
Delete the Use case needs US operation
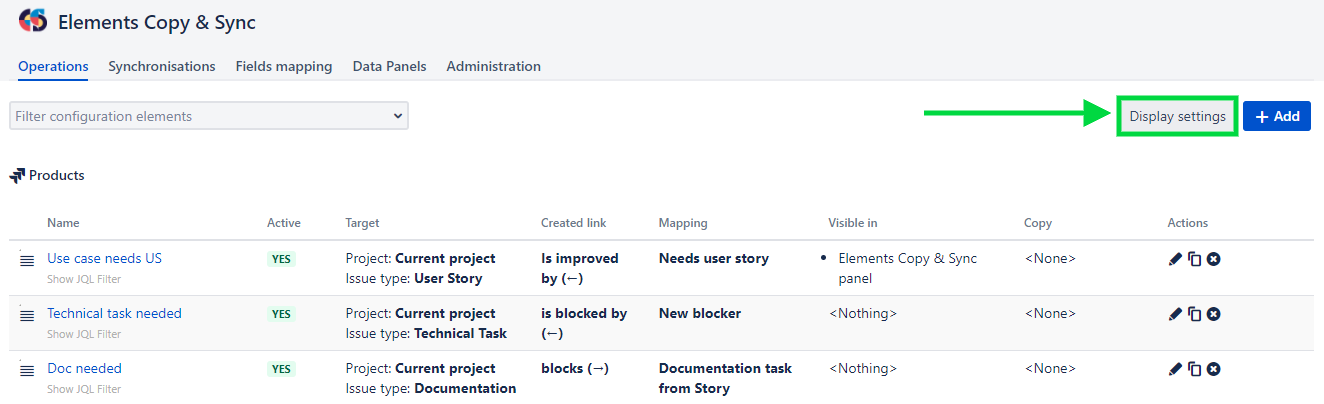(x=1213, y=259)
